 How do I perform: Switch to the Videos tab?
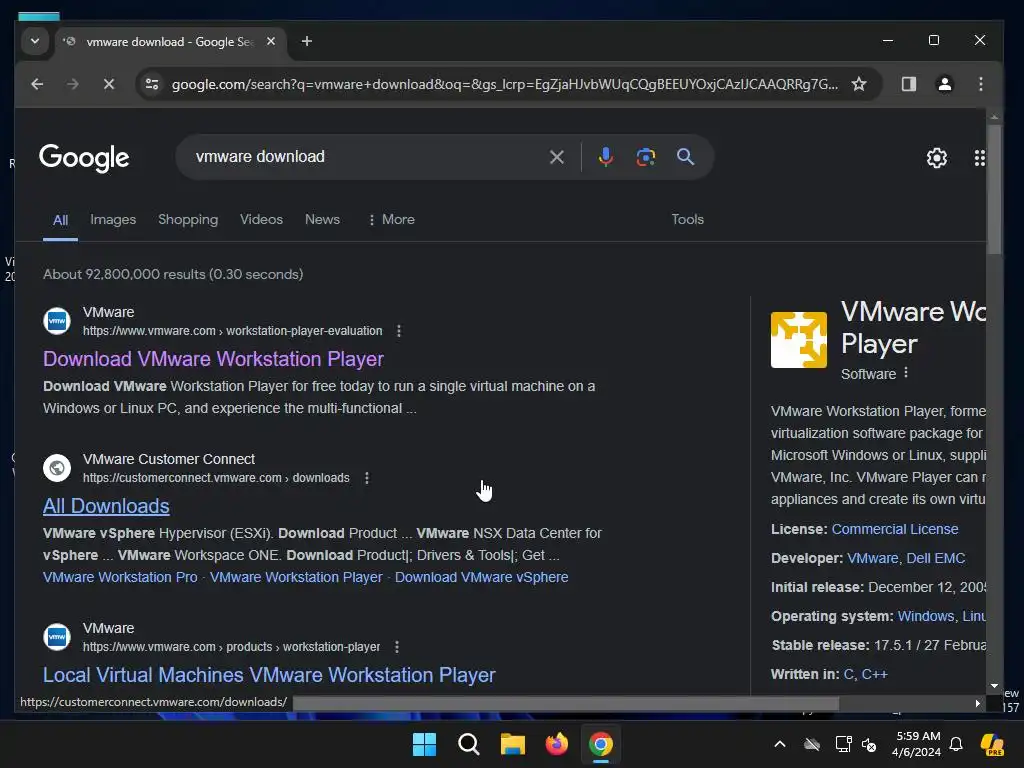pyautogui.click(x=261, y=219)
